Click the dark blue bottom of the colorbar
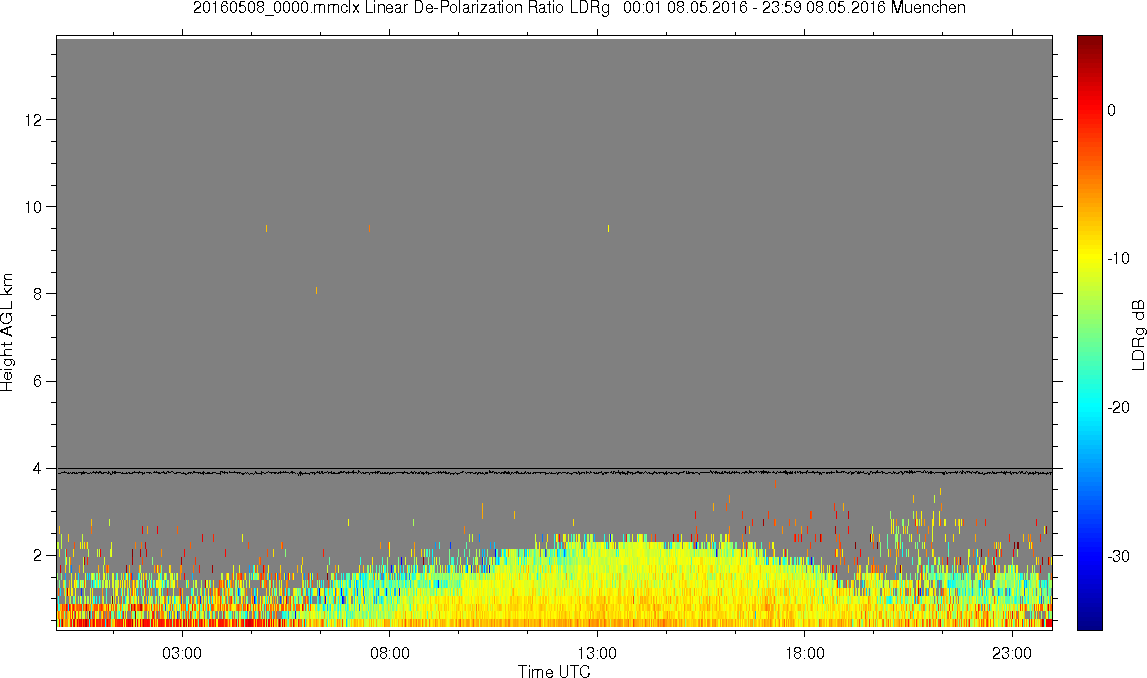Image resolution: width=1147 pixels, height=678 pixels. pos(1090,622)
